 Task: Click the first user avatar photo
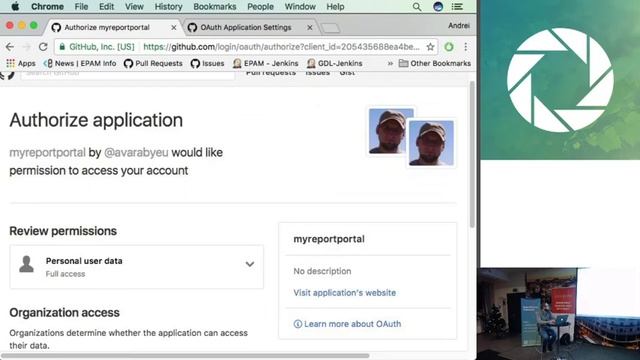pos(389,131)
